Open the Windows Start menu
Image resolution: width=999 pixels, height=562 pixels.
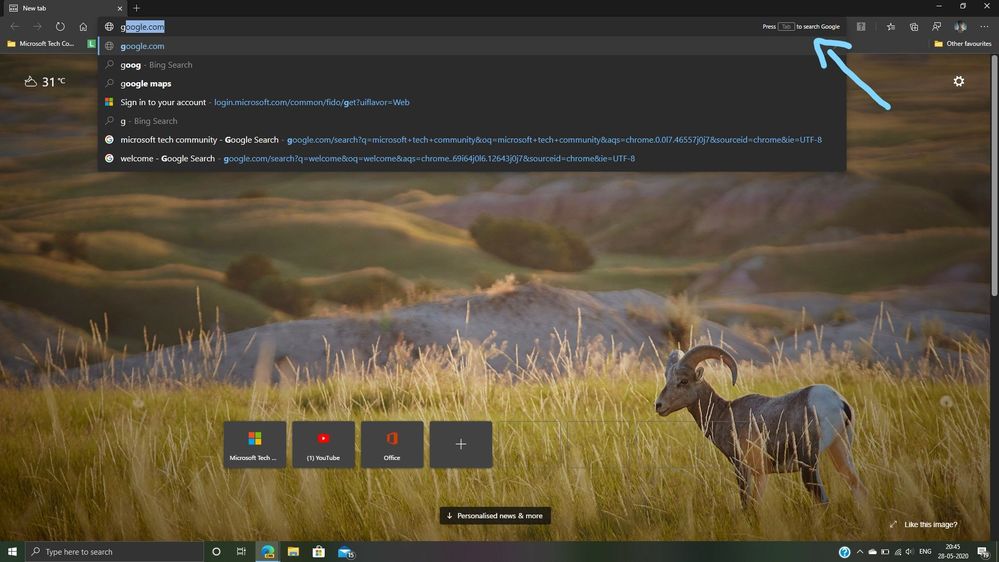(12, 551)
